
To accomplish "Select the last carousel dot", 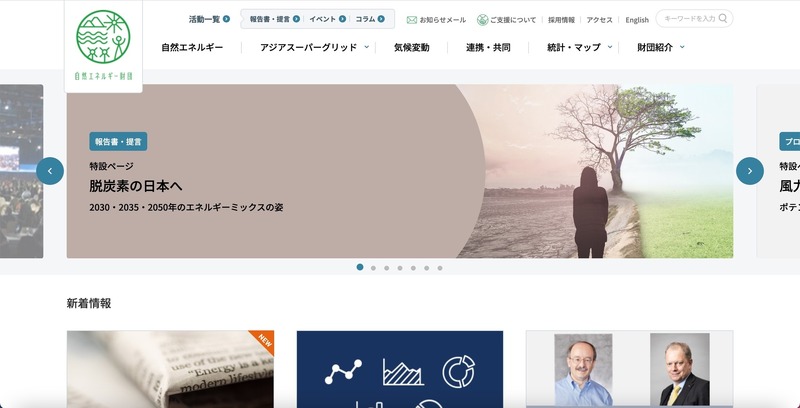I will pos(440,268).
